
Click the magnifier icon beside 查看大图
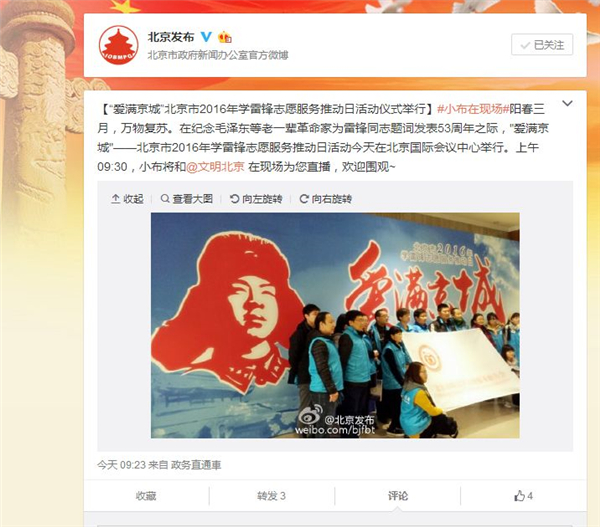[x=165, y=199]
